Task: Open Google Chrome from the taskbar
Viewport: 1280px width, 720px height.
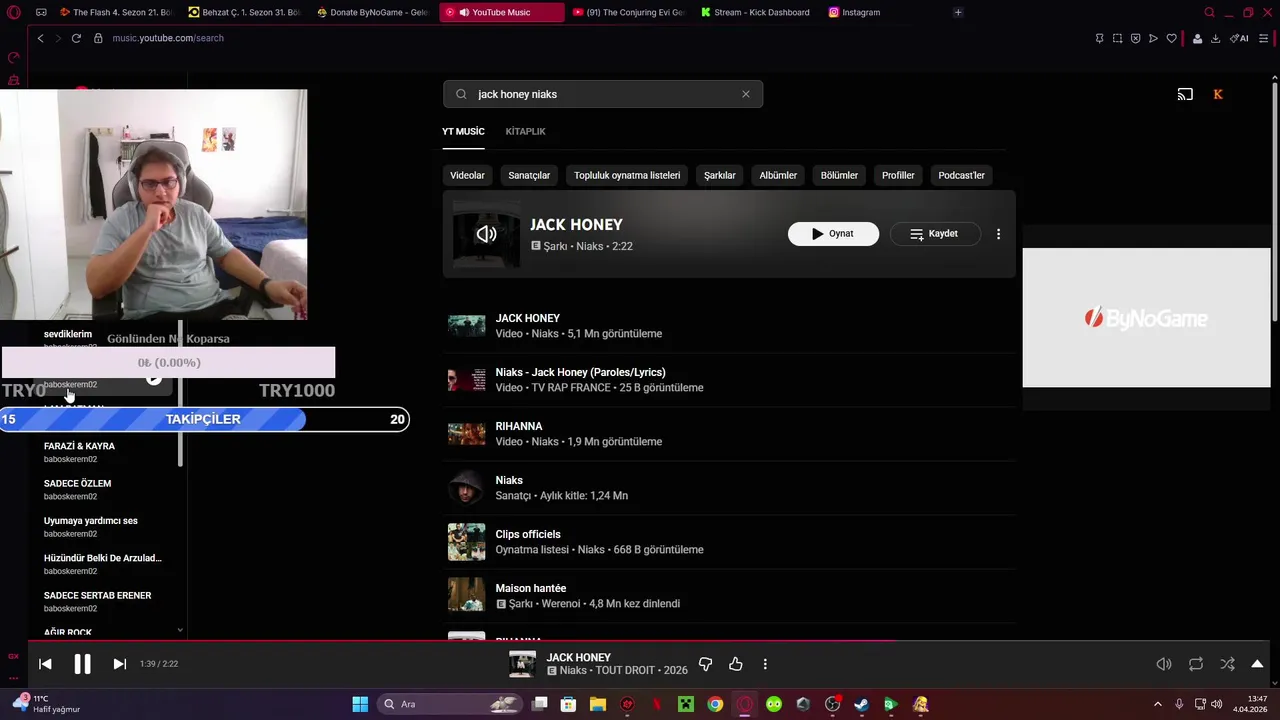Action: point(715,704)
